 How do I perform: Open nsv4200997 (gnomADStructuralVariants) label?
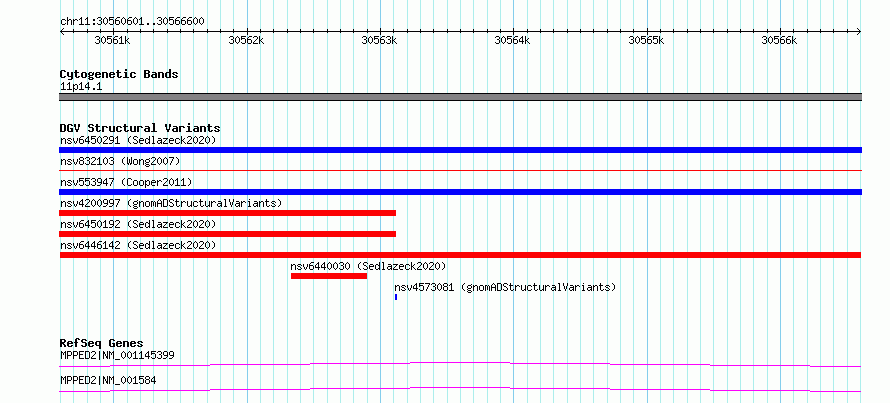[171, 203]
